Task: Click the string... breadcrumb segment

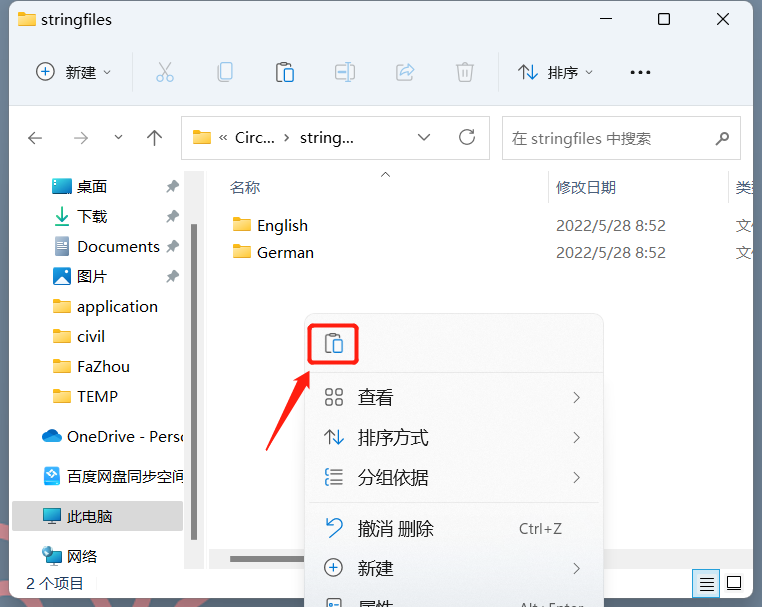Action: 327,138
